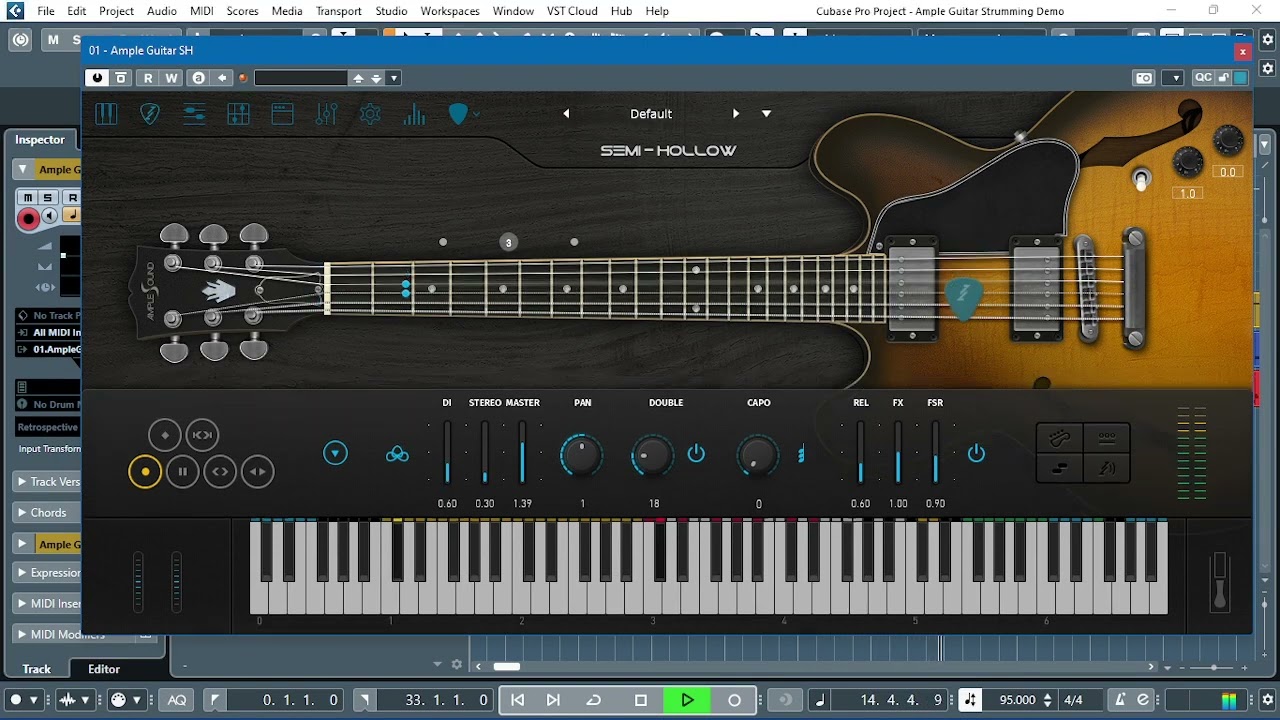
Task: Switch to the Track tab
Action: point(37,669)
